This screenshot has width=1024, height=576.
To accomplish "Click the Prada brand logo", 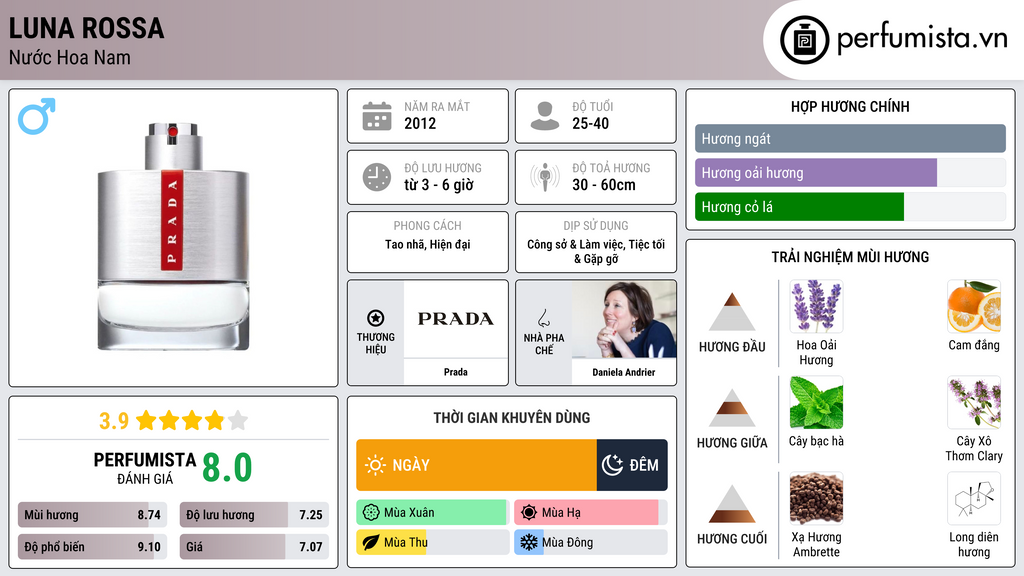I will 455,319.
